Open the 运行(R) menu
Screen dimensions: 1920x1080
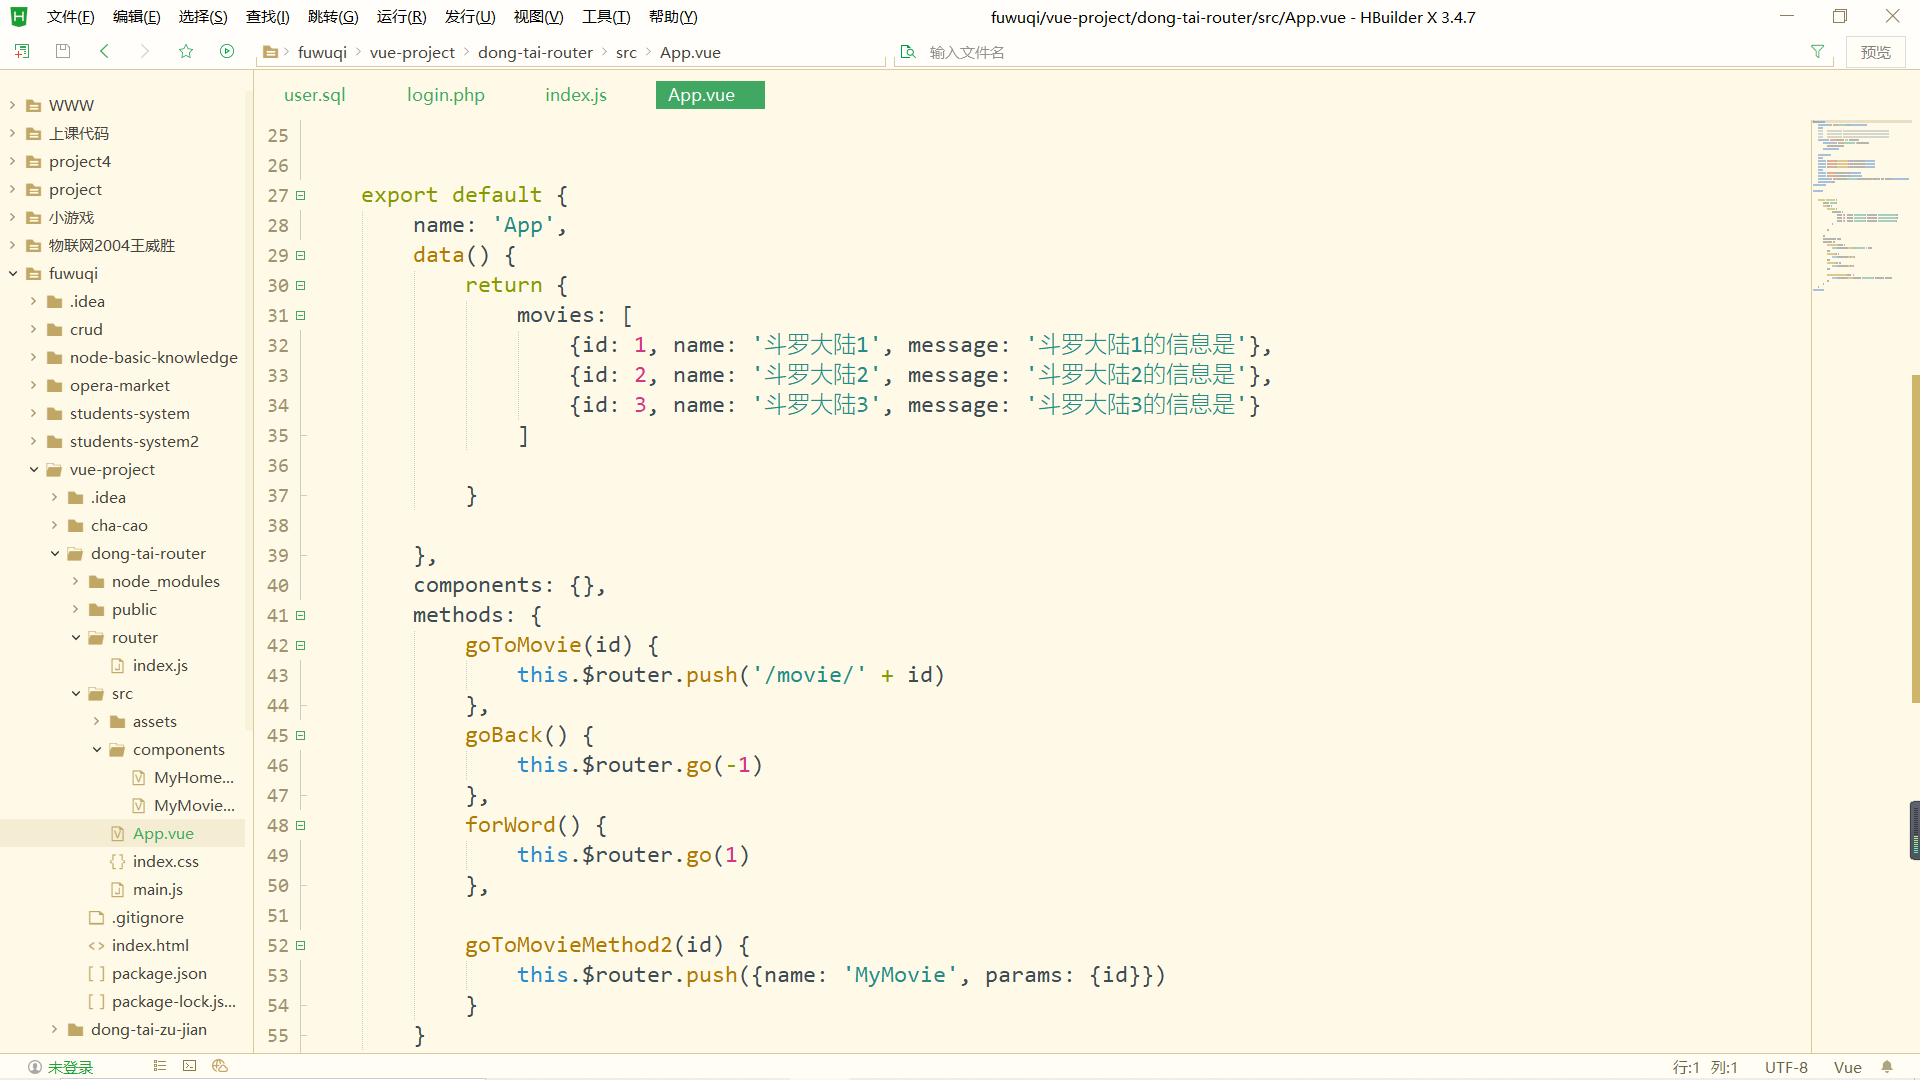click(x=401, y=17)
